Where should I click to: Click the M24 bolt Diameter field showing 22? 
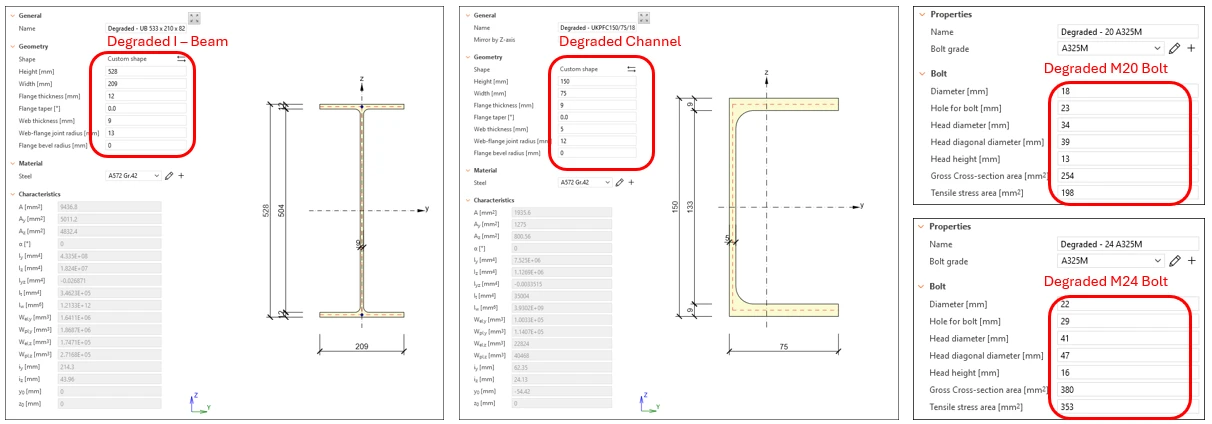point(1128,304)
